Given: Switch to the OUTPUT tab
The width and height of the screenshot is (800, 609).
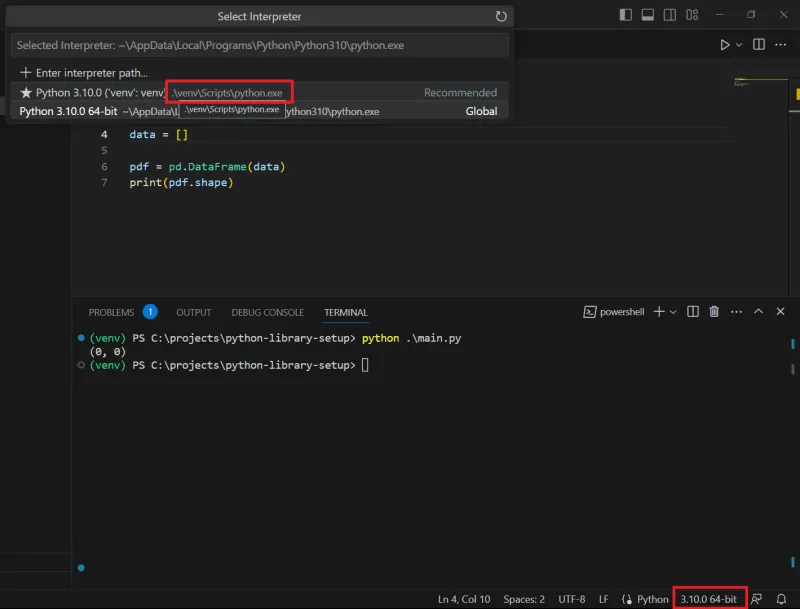Looking at the screenshot, I should pyautogui.click(x=193, y=311).
